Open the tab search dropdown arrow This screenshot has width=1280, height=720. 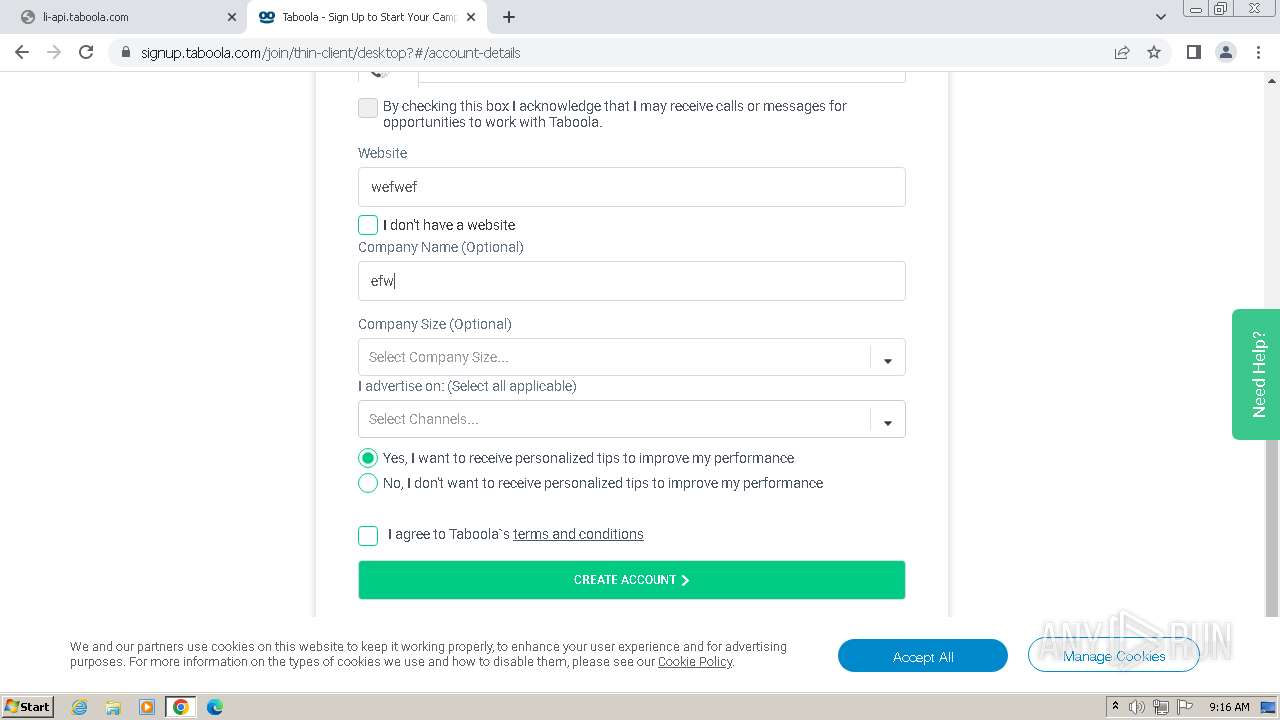[1160, 17]
